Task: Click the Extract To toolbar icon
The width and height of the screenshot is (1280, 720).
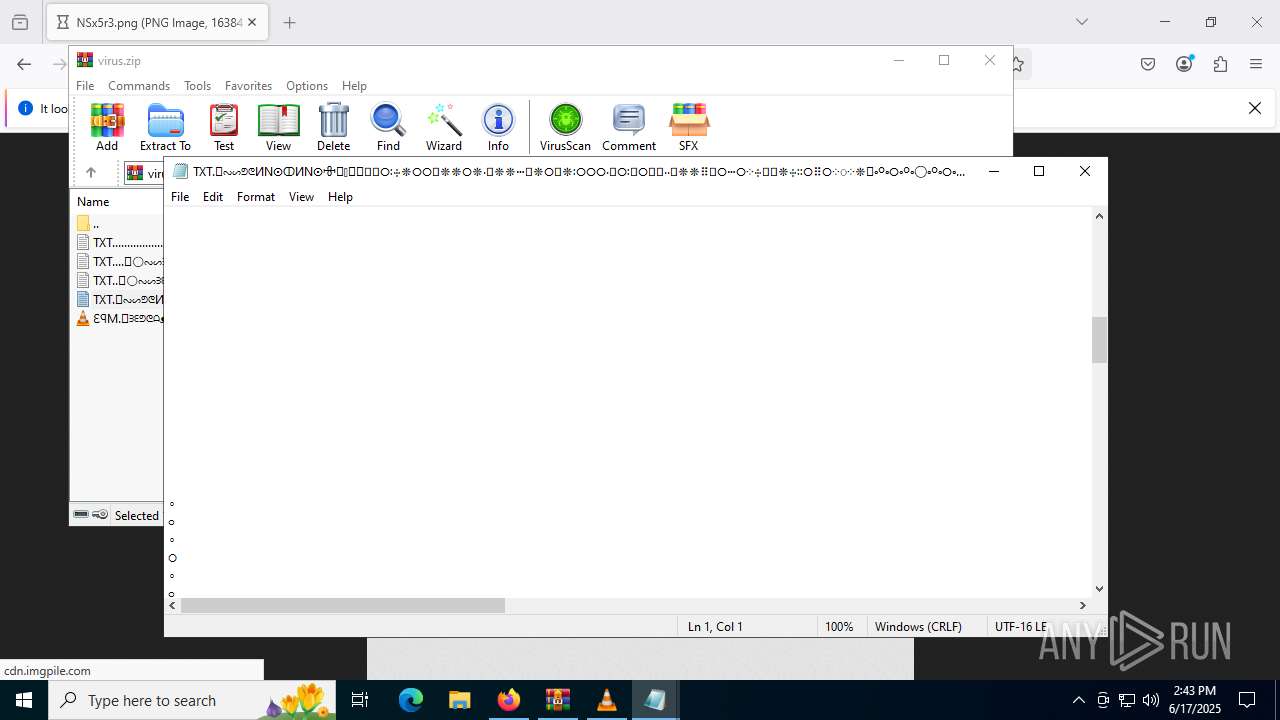Action: [x=165, y=127]
